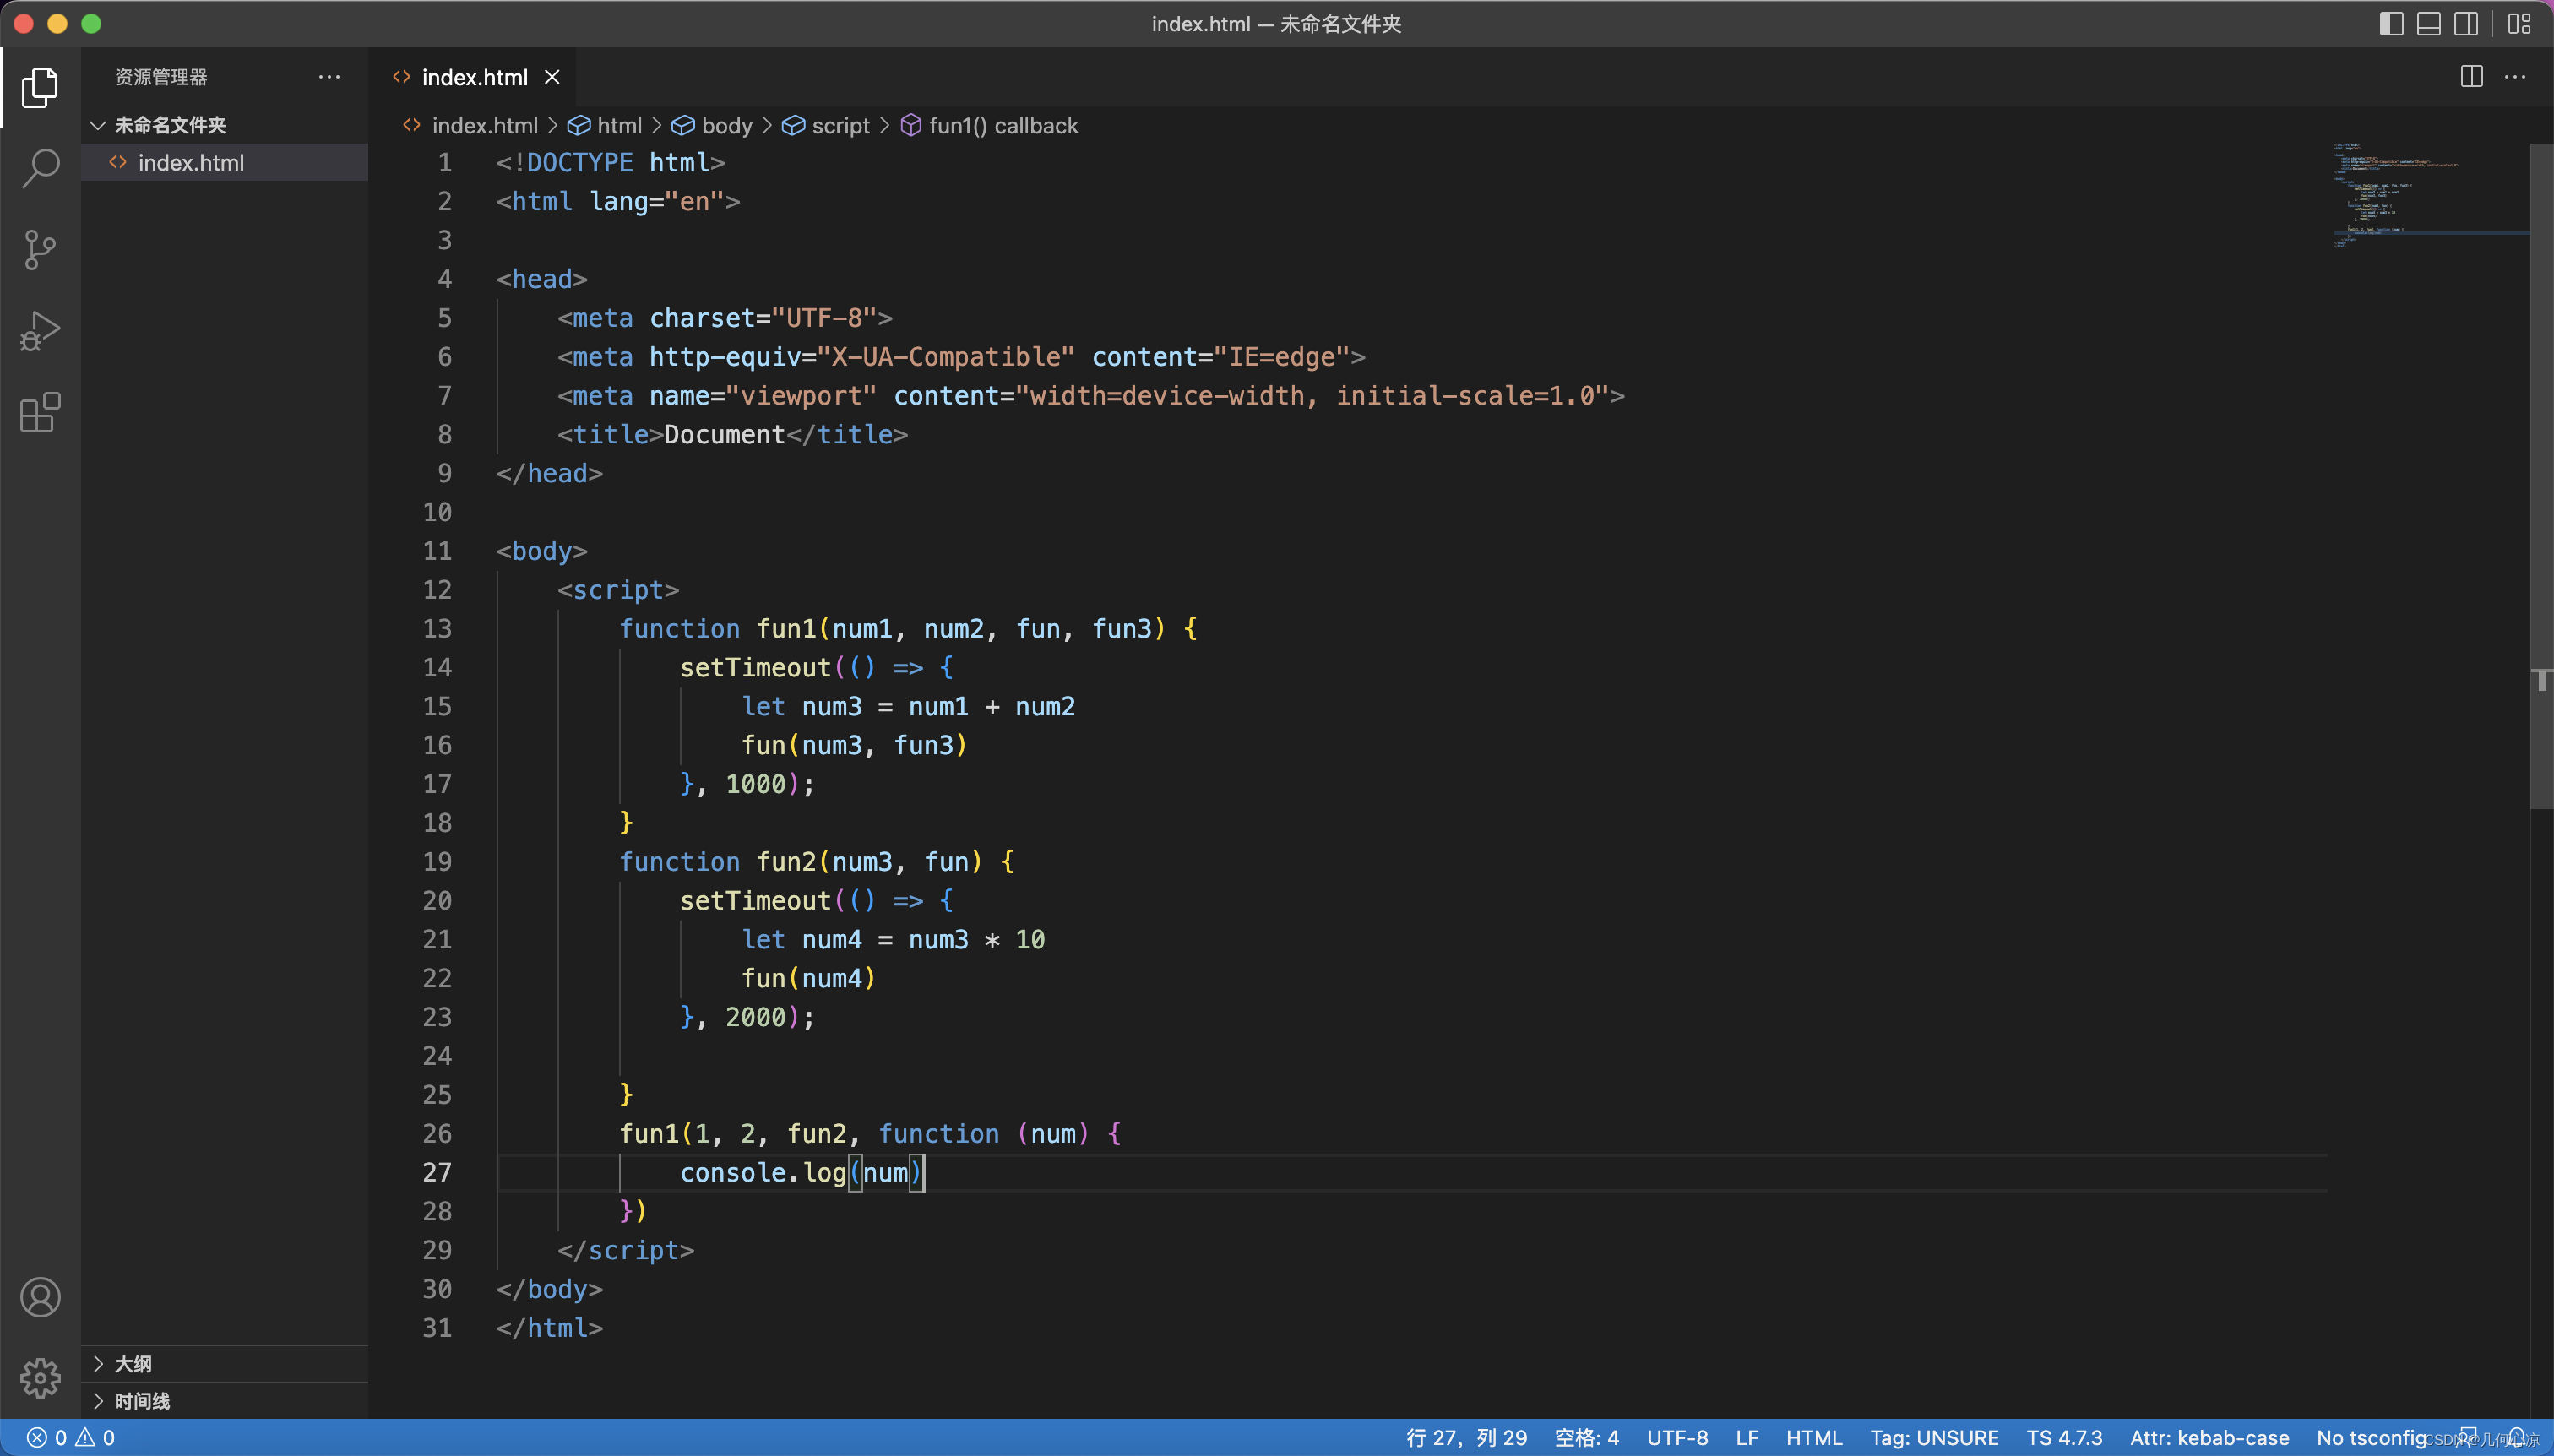
Task: Open errors and warnings status indicator
Action: click(x=70, y=1438)
